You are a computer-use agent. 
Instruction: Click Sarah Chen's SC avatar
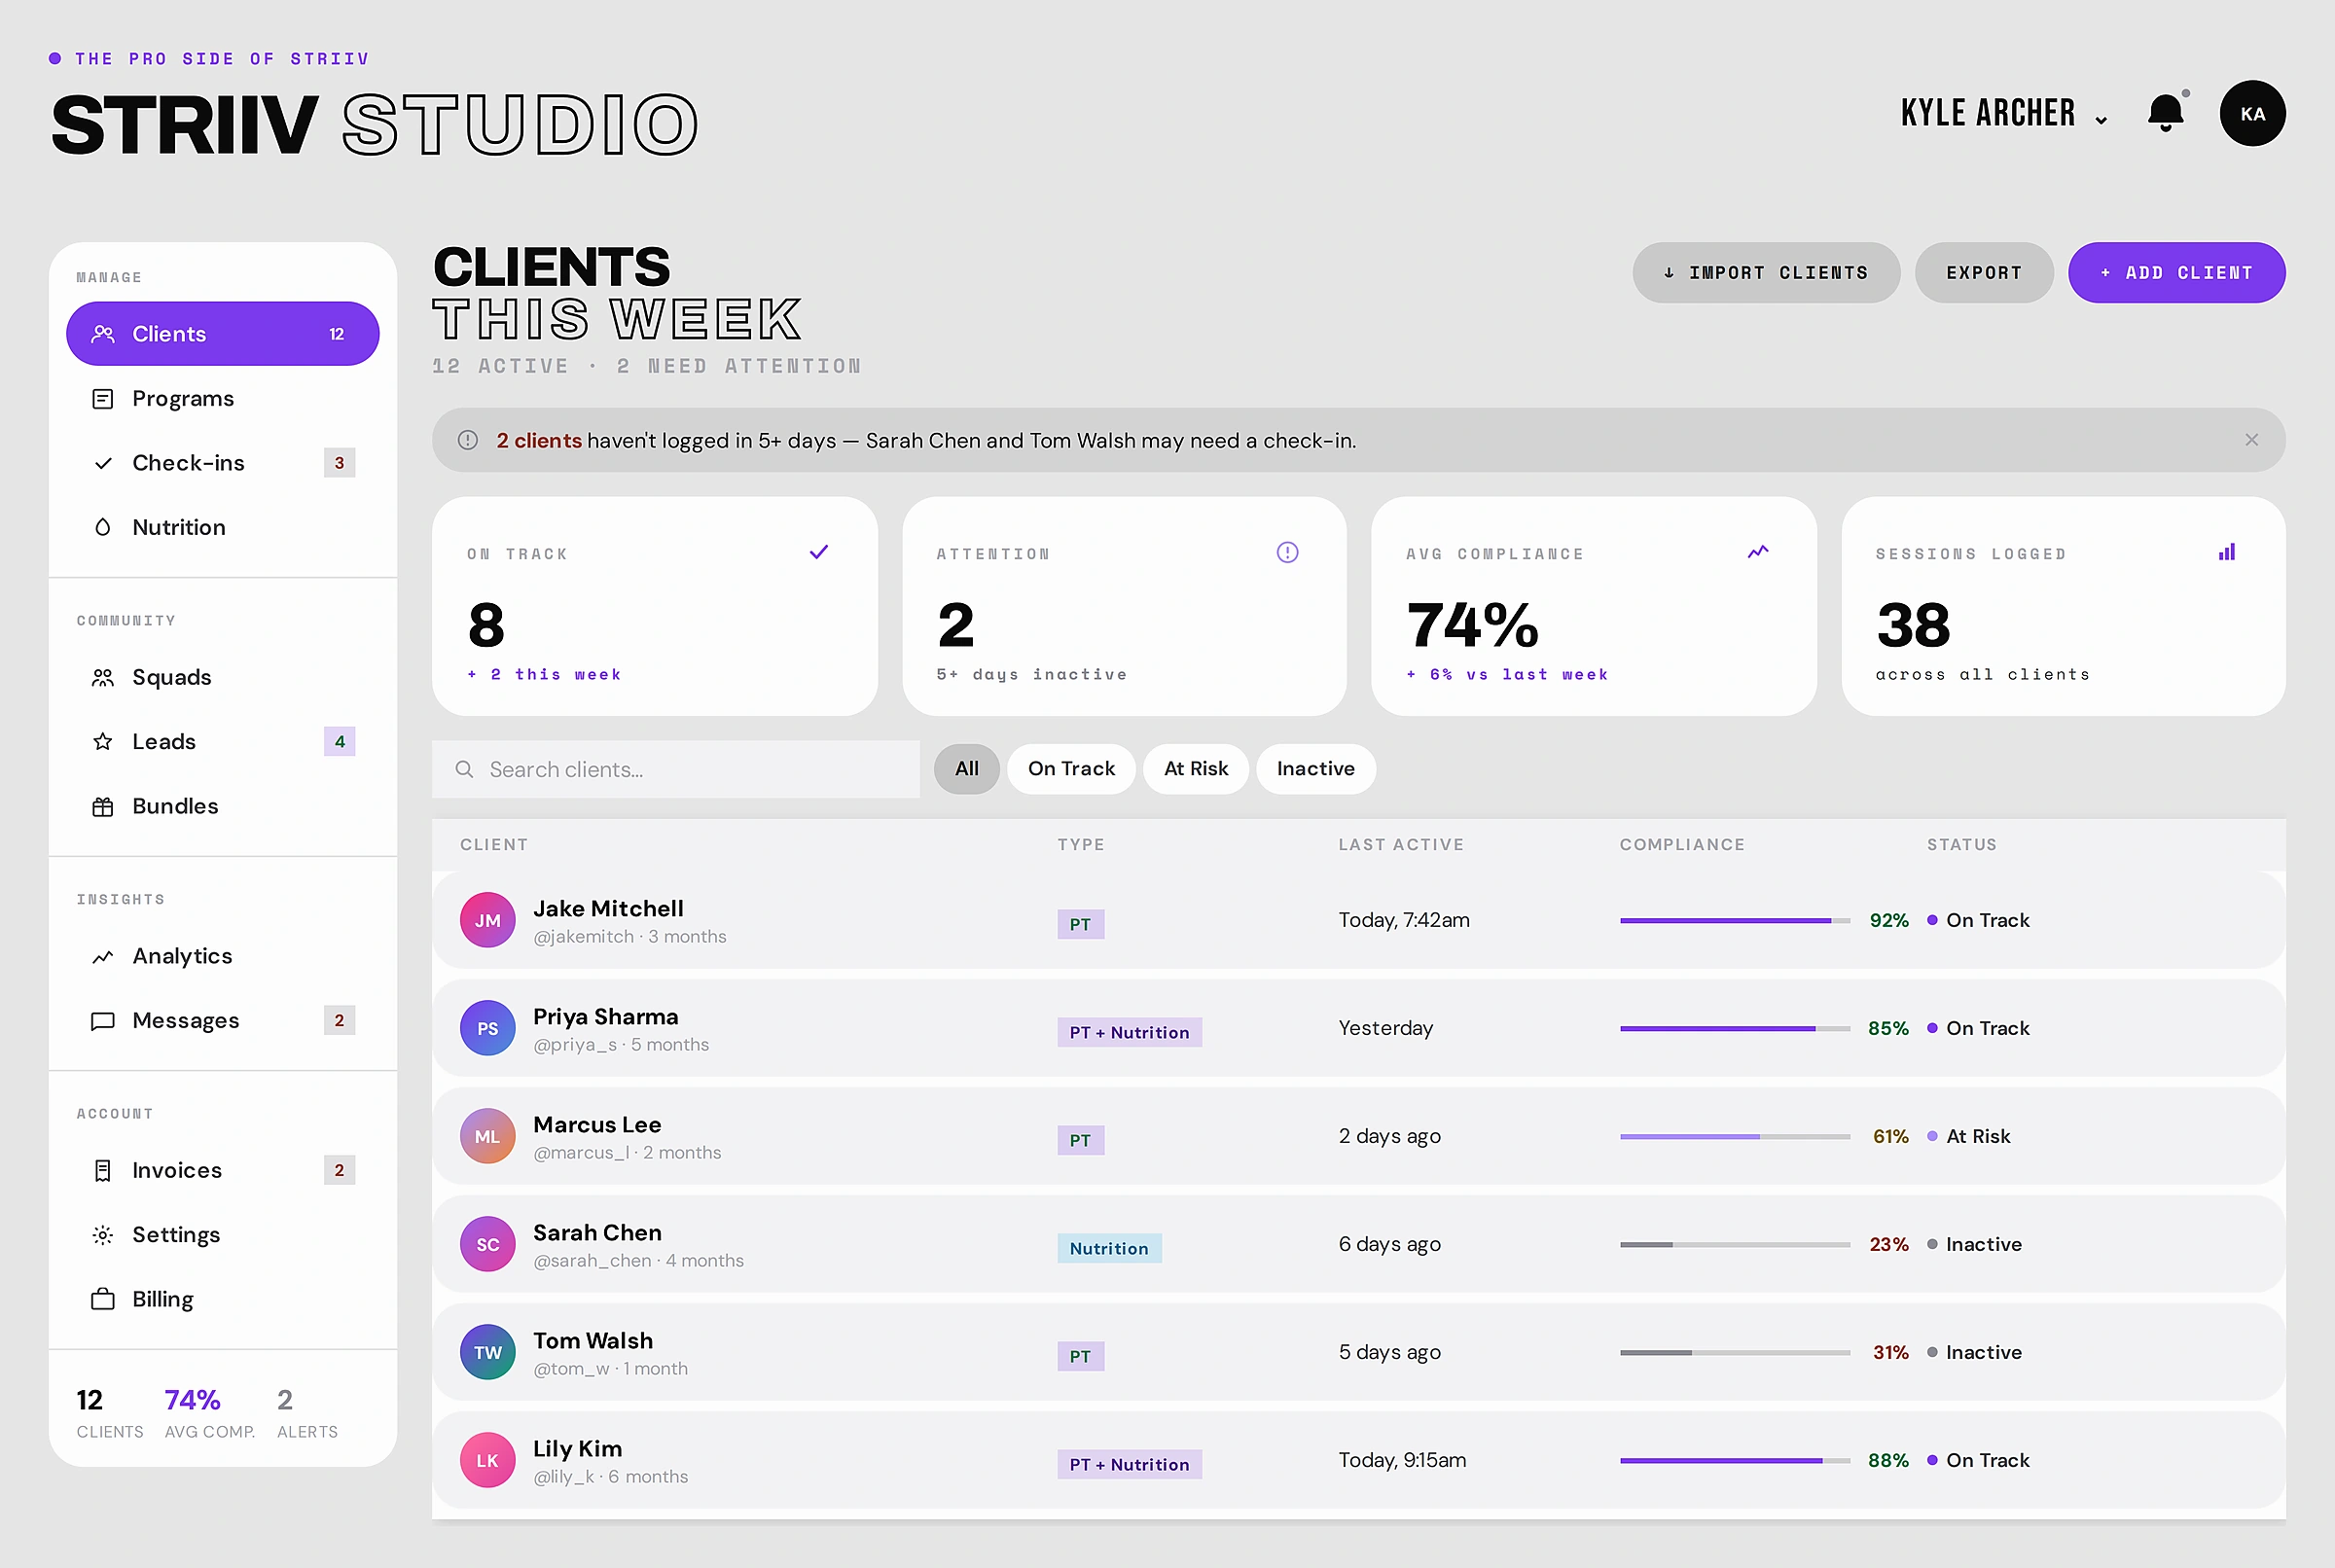click(488, 1244)
